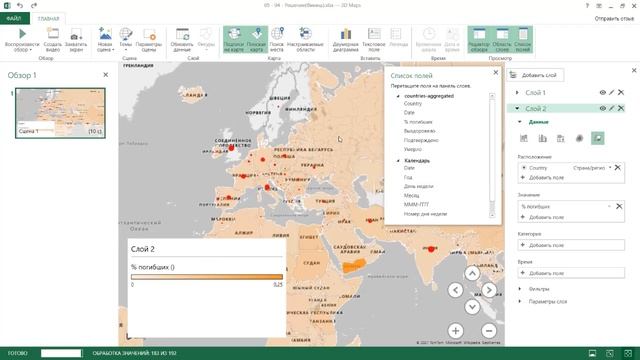Image resolution: width=640 pixels, height=360 pixels.
Task: Refresh data with Обновить данные
Action: [x=182, y=40]
